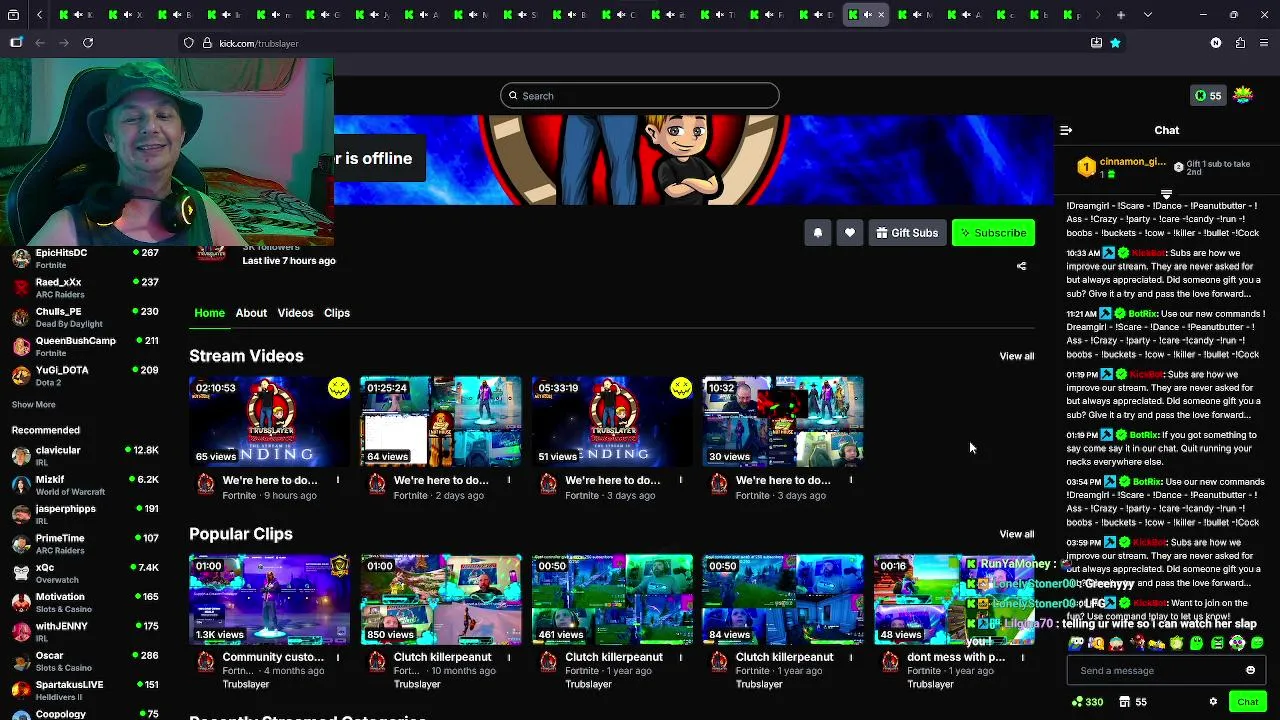Viewport: 1280px width, 720px height.
Task: Open the chat shop icon showing 55
Action: (x=1133, y=702)
